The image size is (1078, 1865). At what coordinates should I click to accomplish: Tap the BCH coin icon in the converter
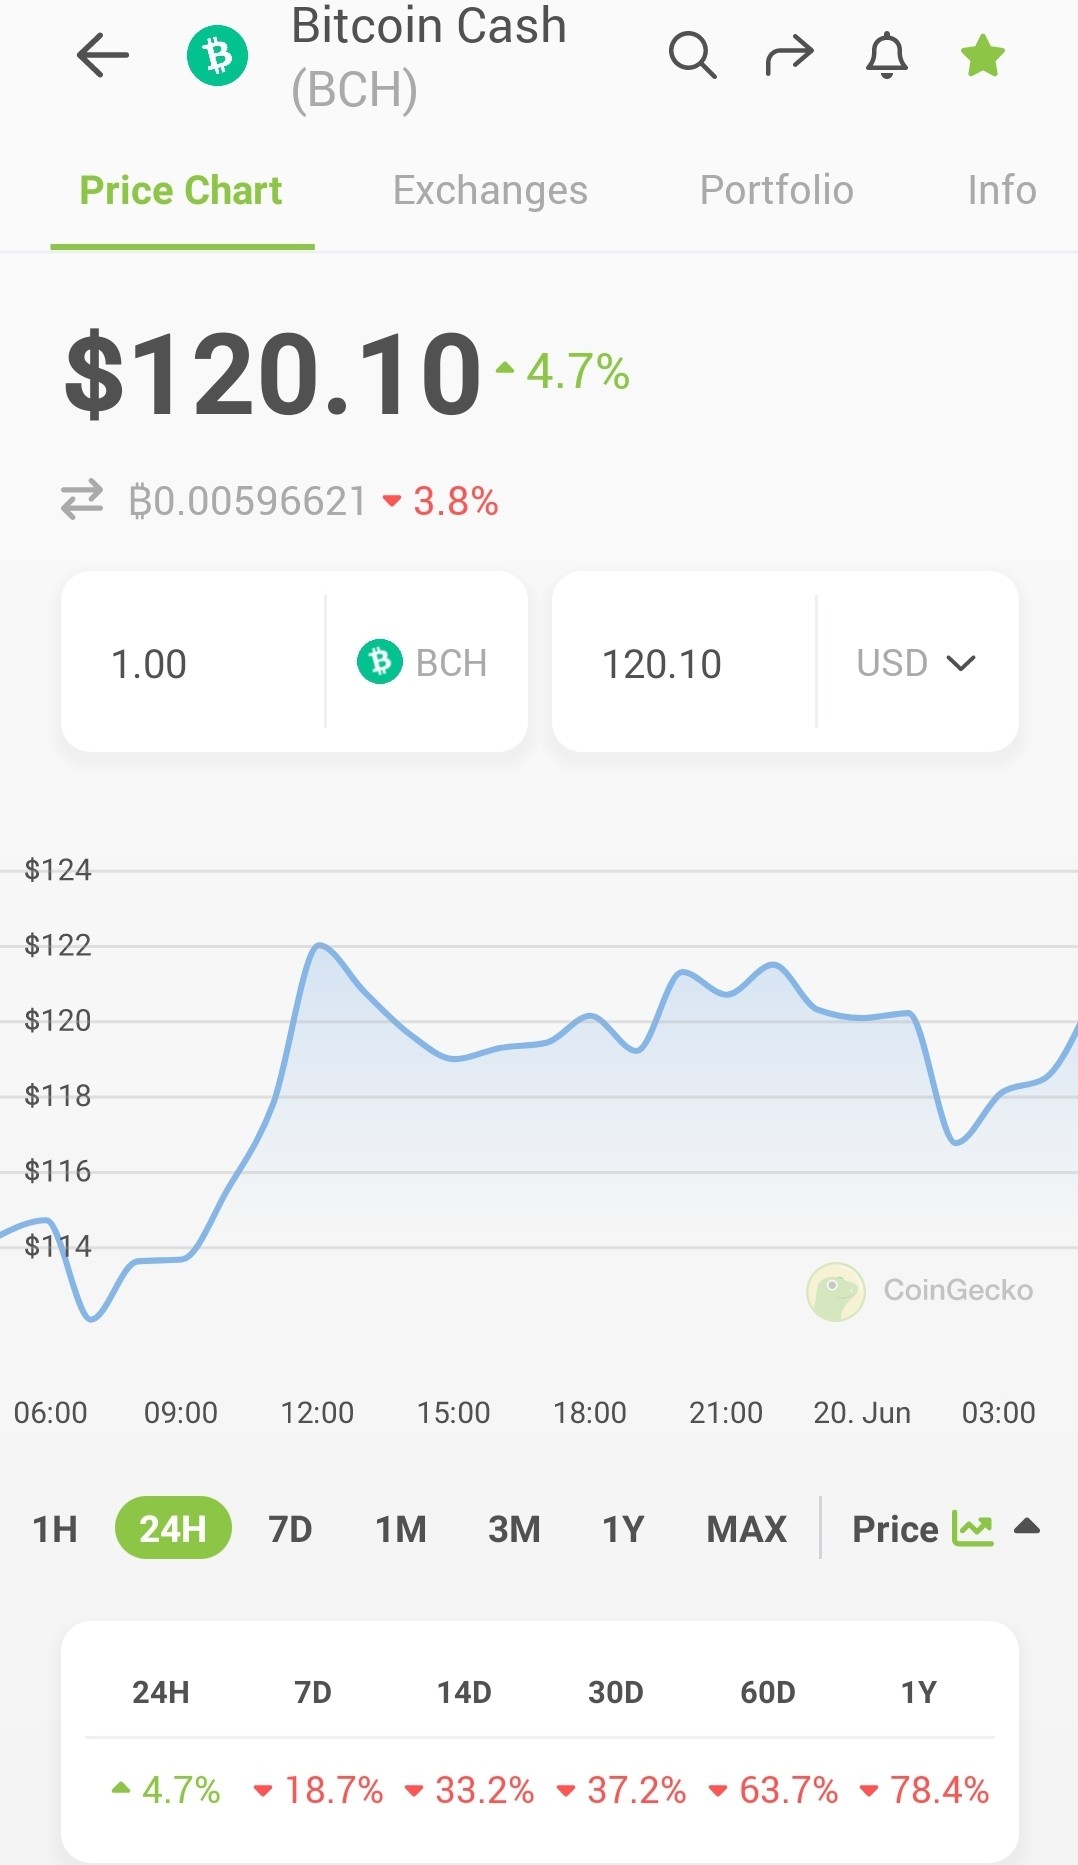(380, 662)
